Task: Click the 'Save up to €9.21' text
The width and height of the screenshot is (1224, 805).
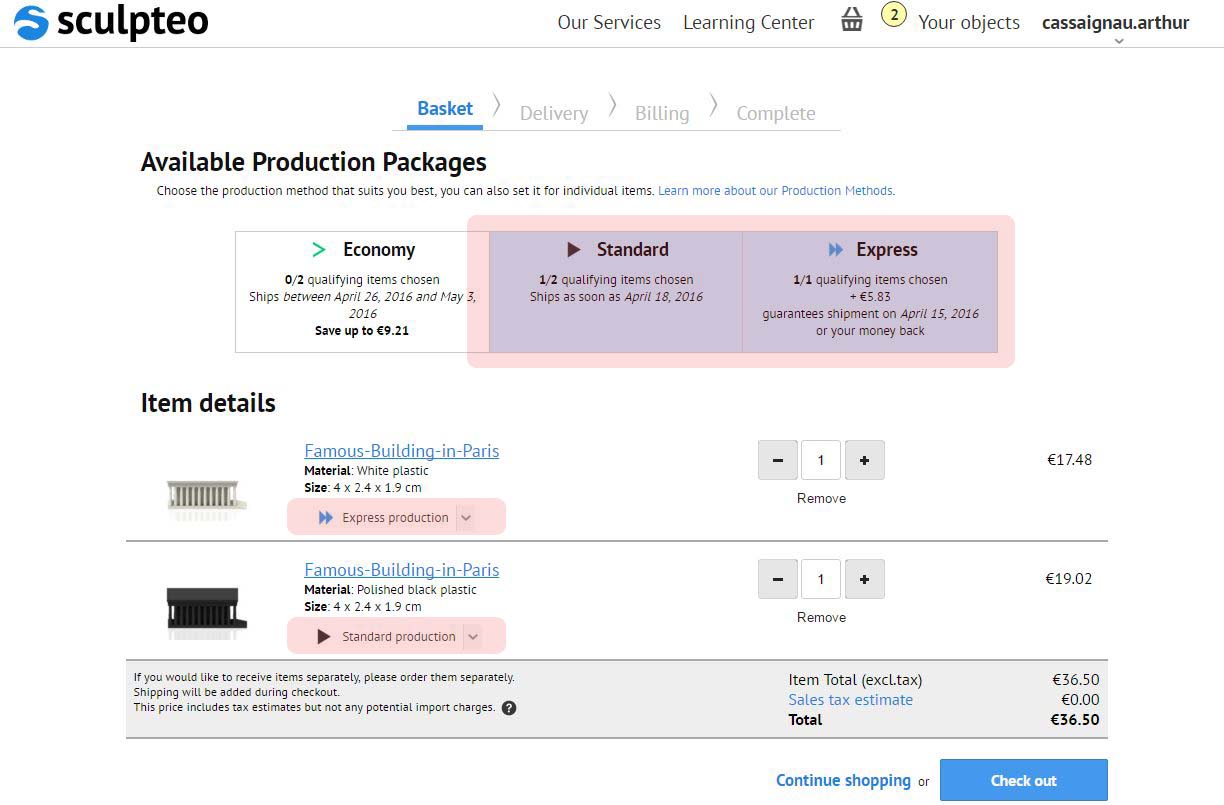Action: click(362, 331)
